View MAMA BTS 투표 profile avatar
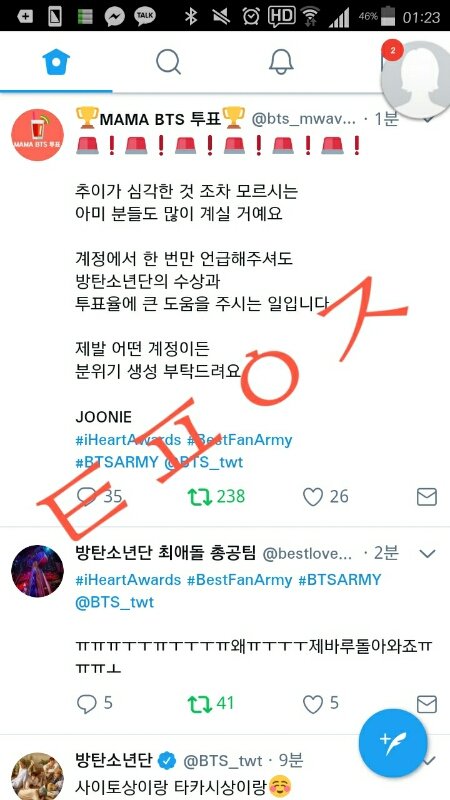450x800 pixels. coord(37,135)
